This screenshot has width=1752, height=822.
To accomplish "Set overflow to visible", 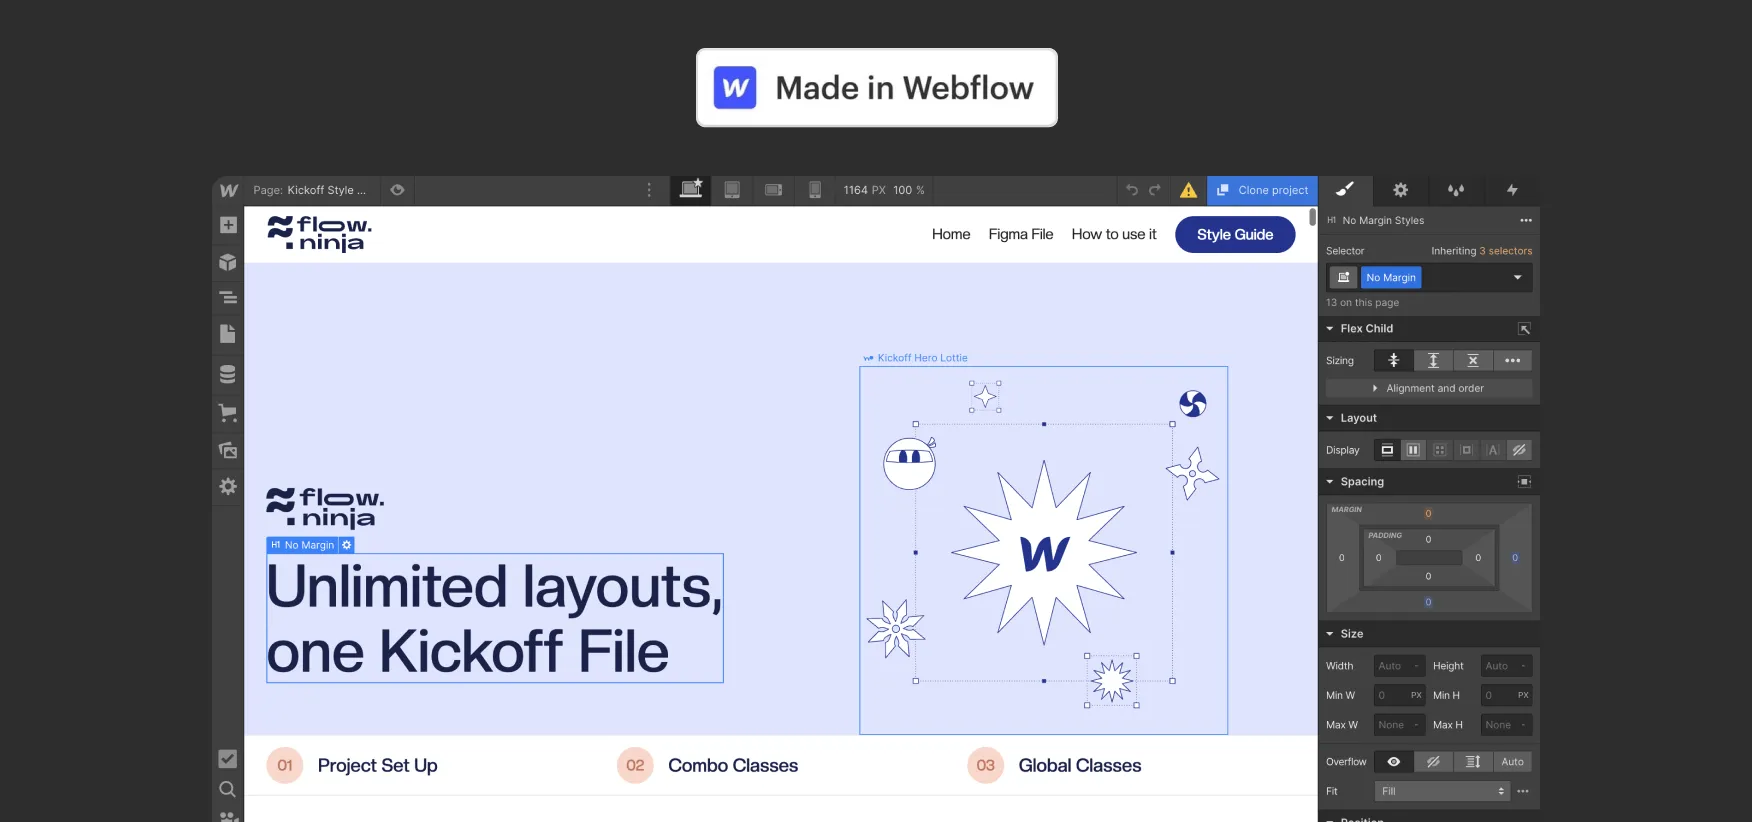I will tap(1393, 762).
